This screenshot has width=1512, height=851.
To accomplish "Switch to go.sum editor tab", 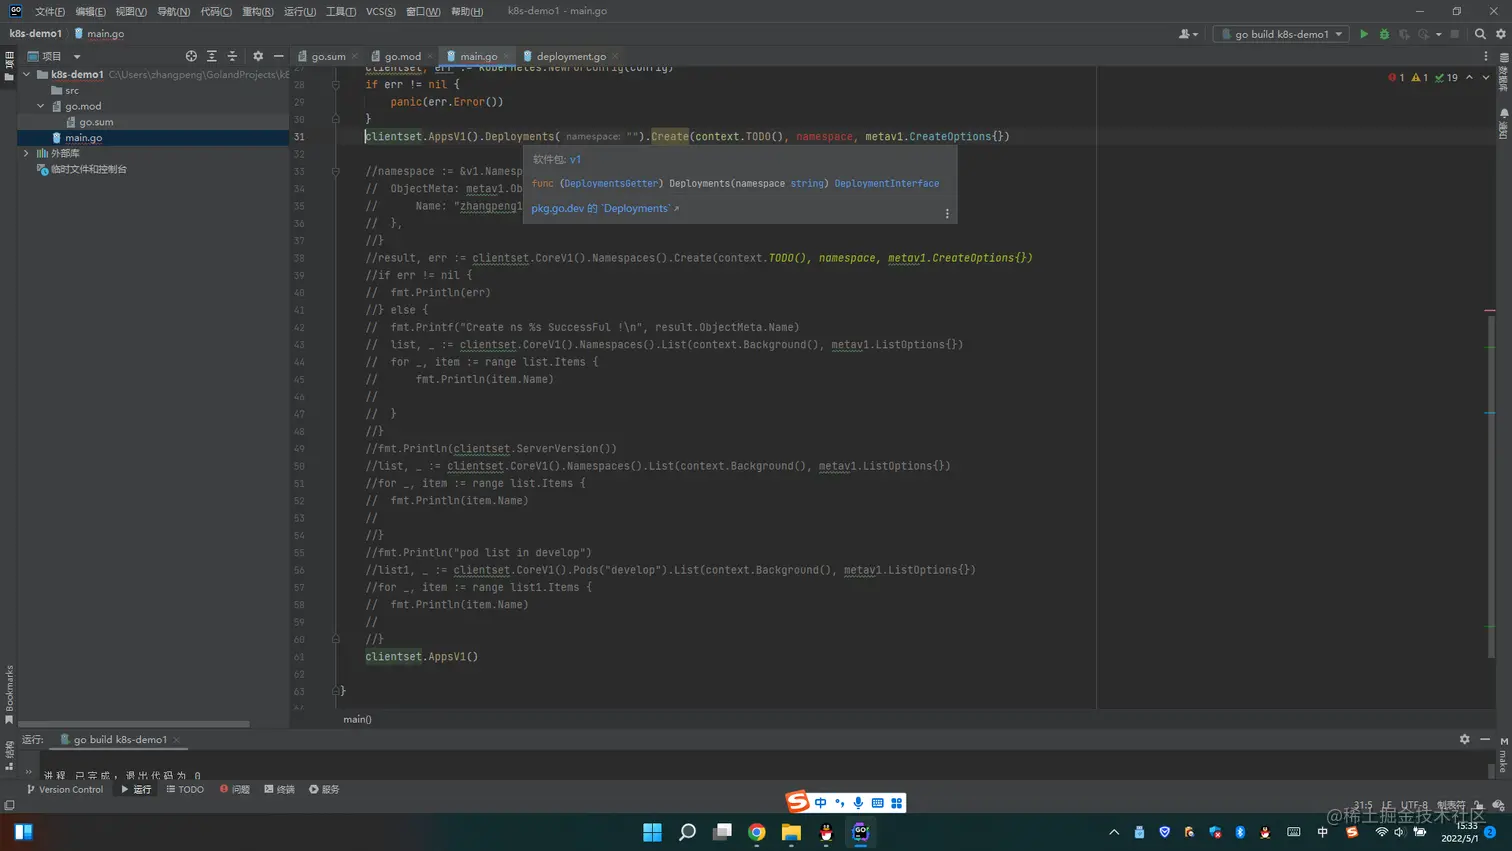I will click(x=328, y=56).
